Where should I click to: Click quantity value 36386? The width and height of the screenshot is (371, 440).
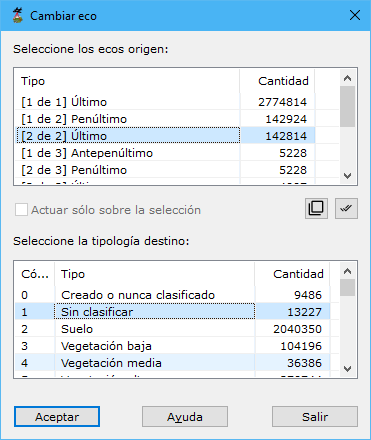pos(305,363)
